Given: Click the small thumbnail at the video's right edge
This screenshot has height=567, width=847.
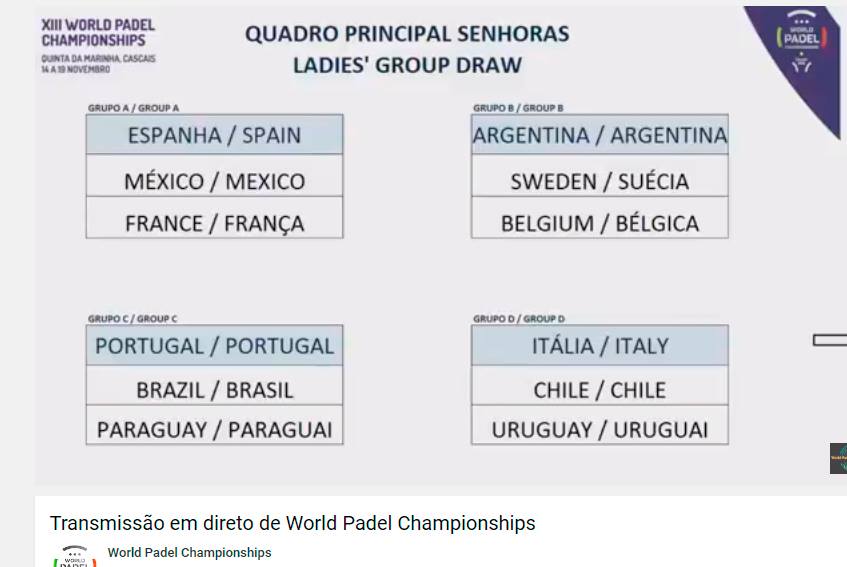Looking at the screenshot, I should (838, 458).
